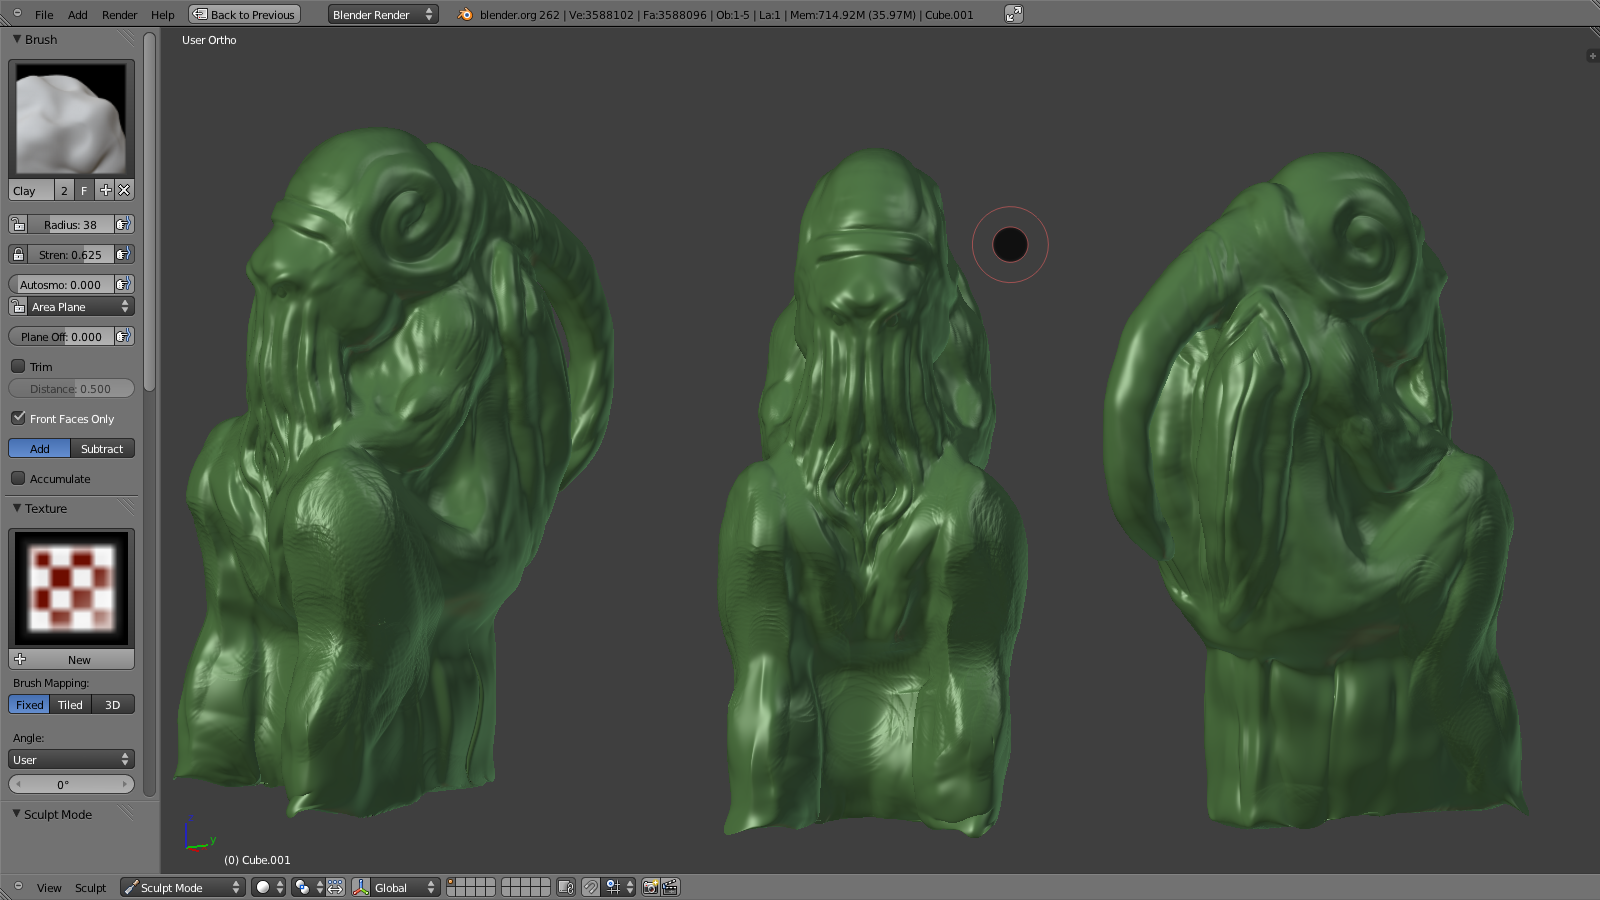
Task: Click the unlink brush X icon
Action: click(x=124, y=190)
